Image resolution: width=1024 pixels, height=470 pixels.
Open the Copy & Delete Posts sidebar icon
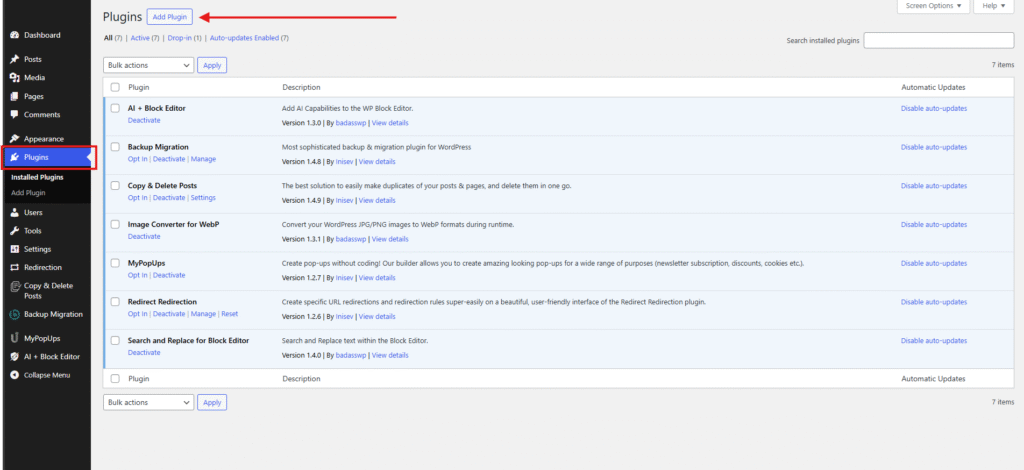pos(15,287)
